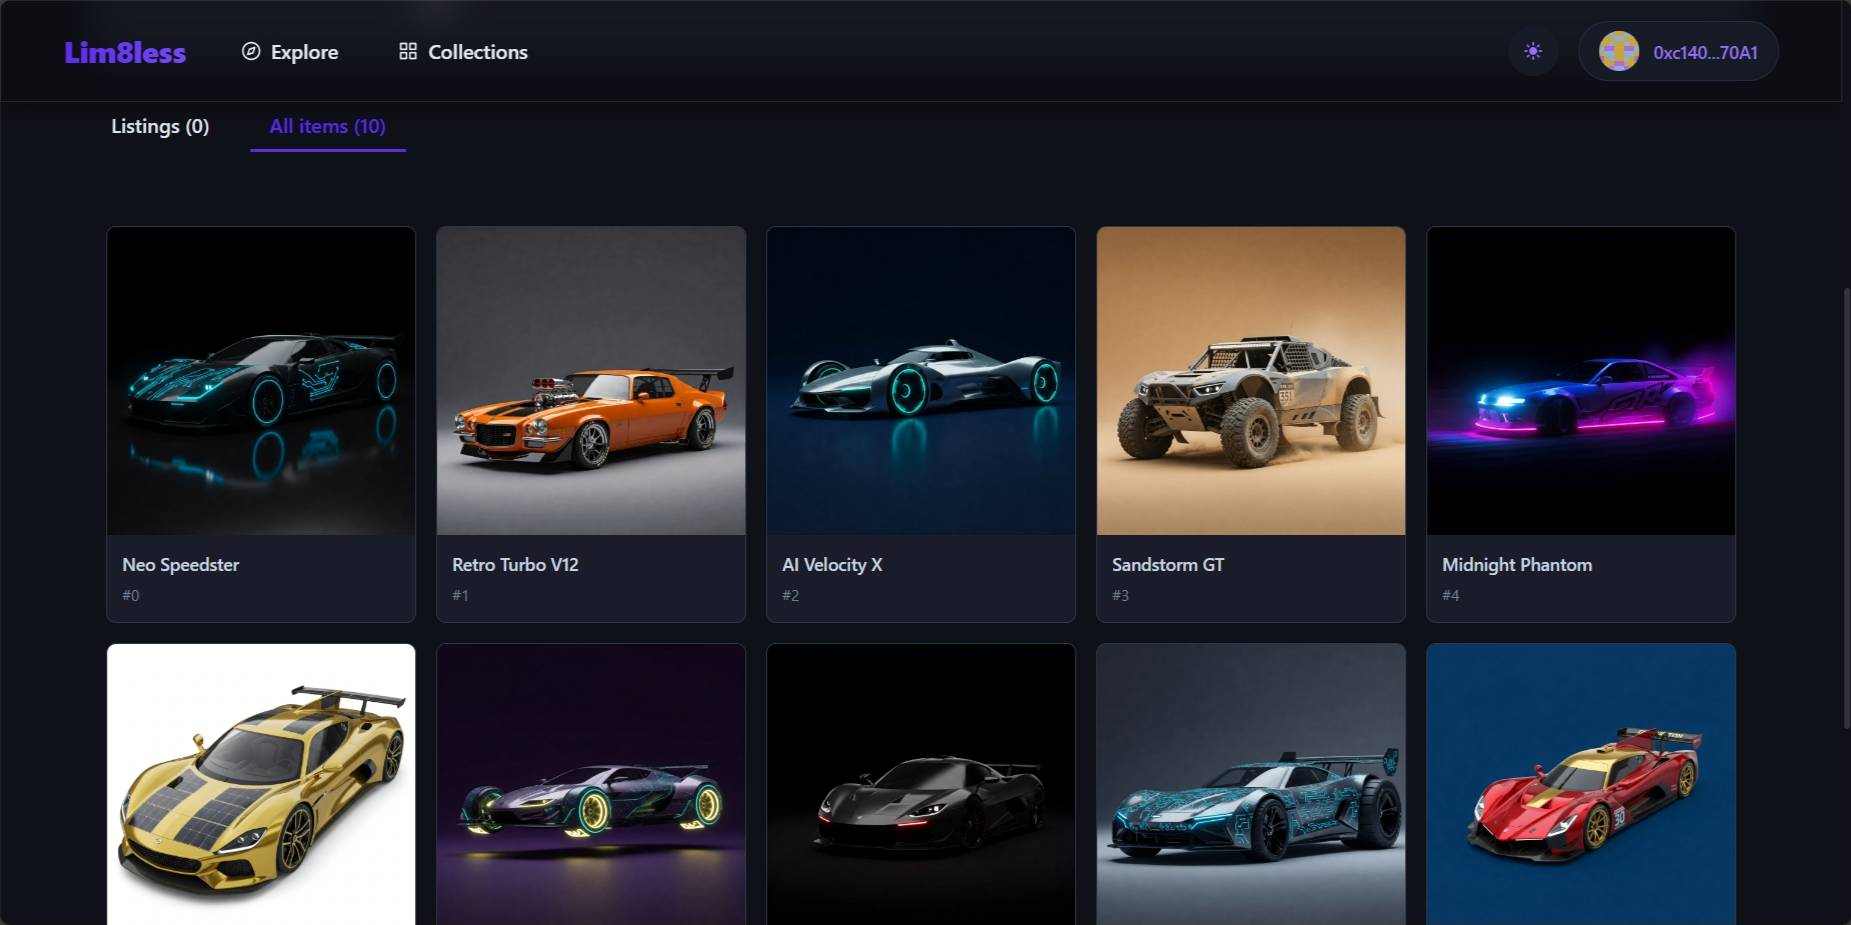This screenshot has height=925, width=1851.
Task: Click the Collections grid icon
Action: click(407, 52)
